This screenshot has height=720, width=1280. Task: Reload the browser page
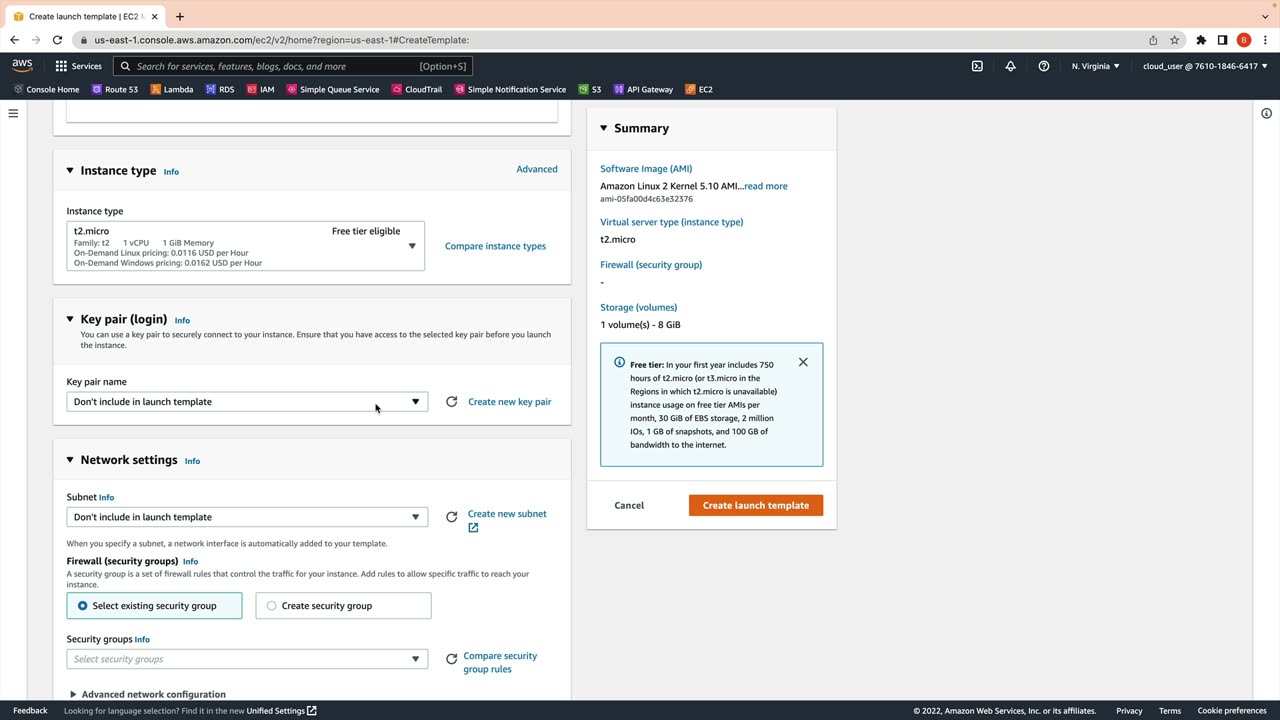(57, 40)
